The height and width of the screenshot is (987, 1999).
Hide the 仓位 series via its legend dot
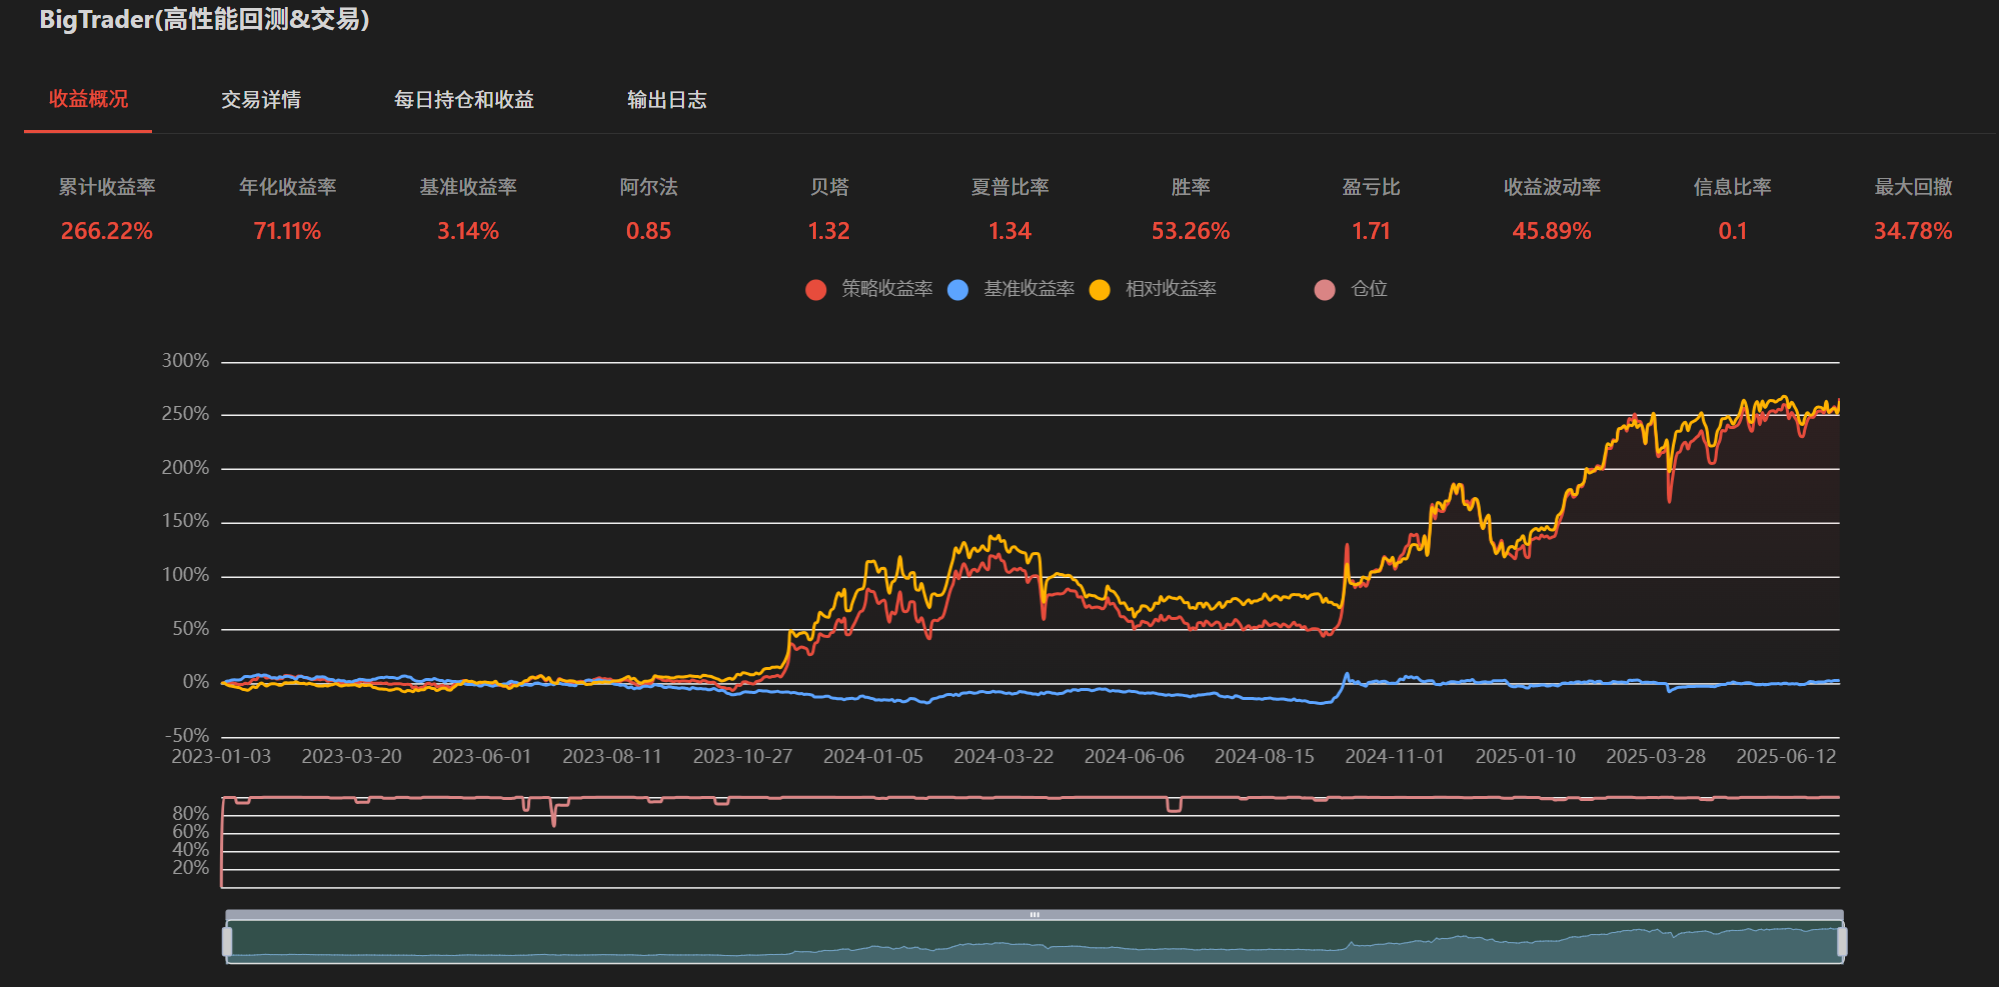1325,290
